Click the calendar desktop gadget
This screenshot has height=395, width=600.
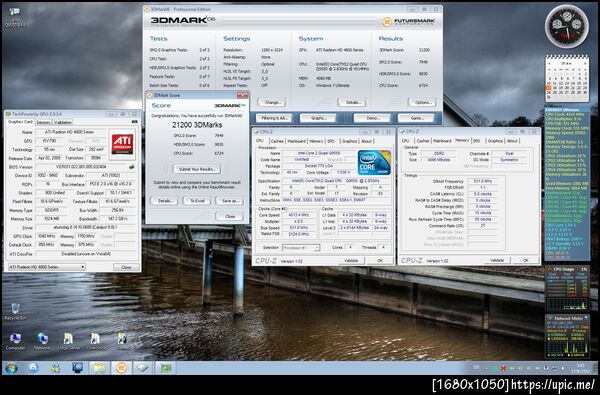coord(567,78)
